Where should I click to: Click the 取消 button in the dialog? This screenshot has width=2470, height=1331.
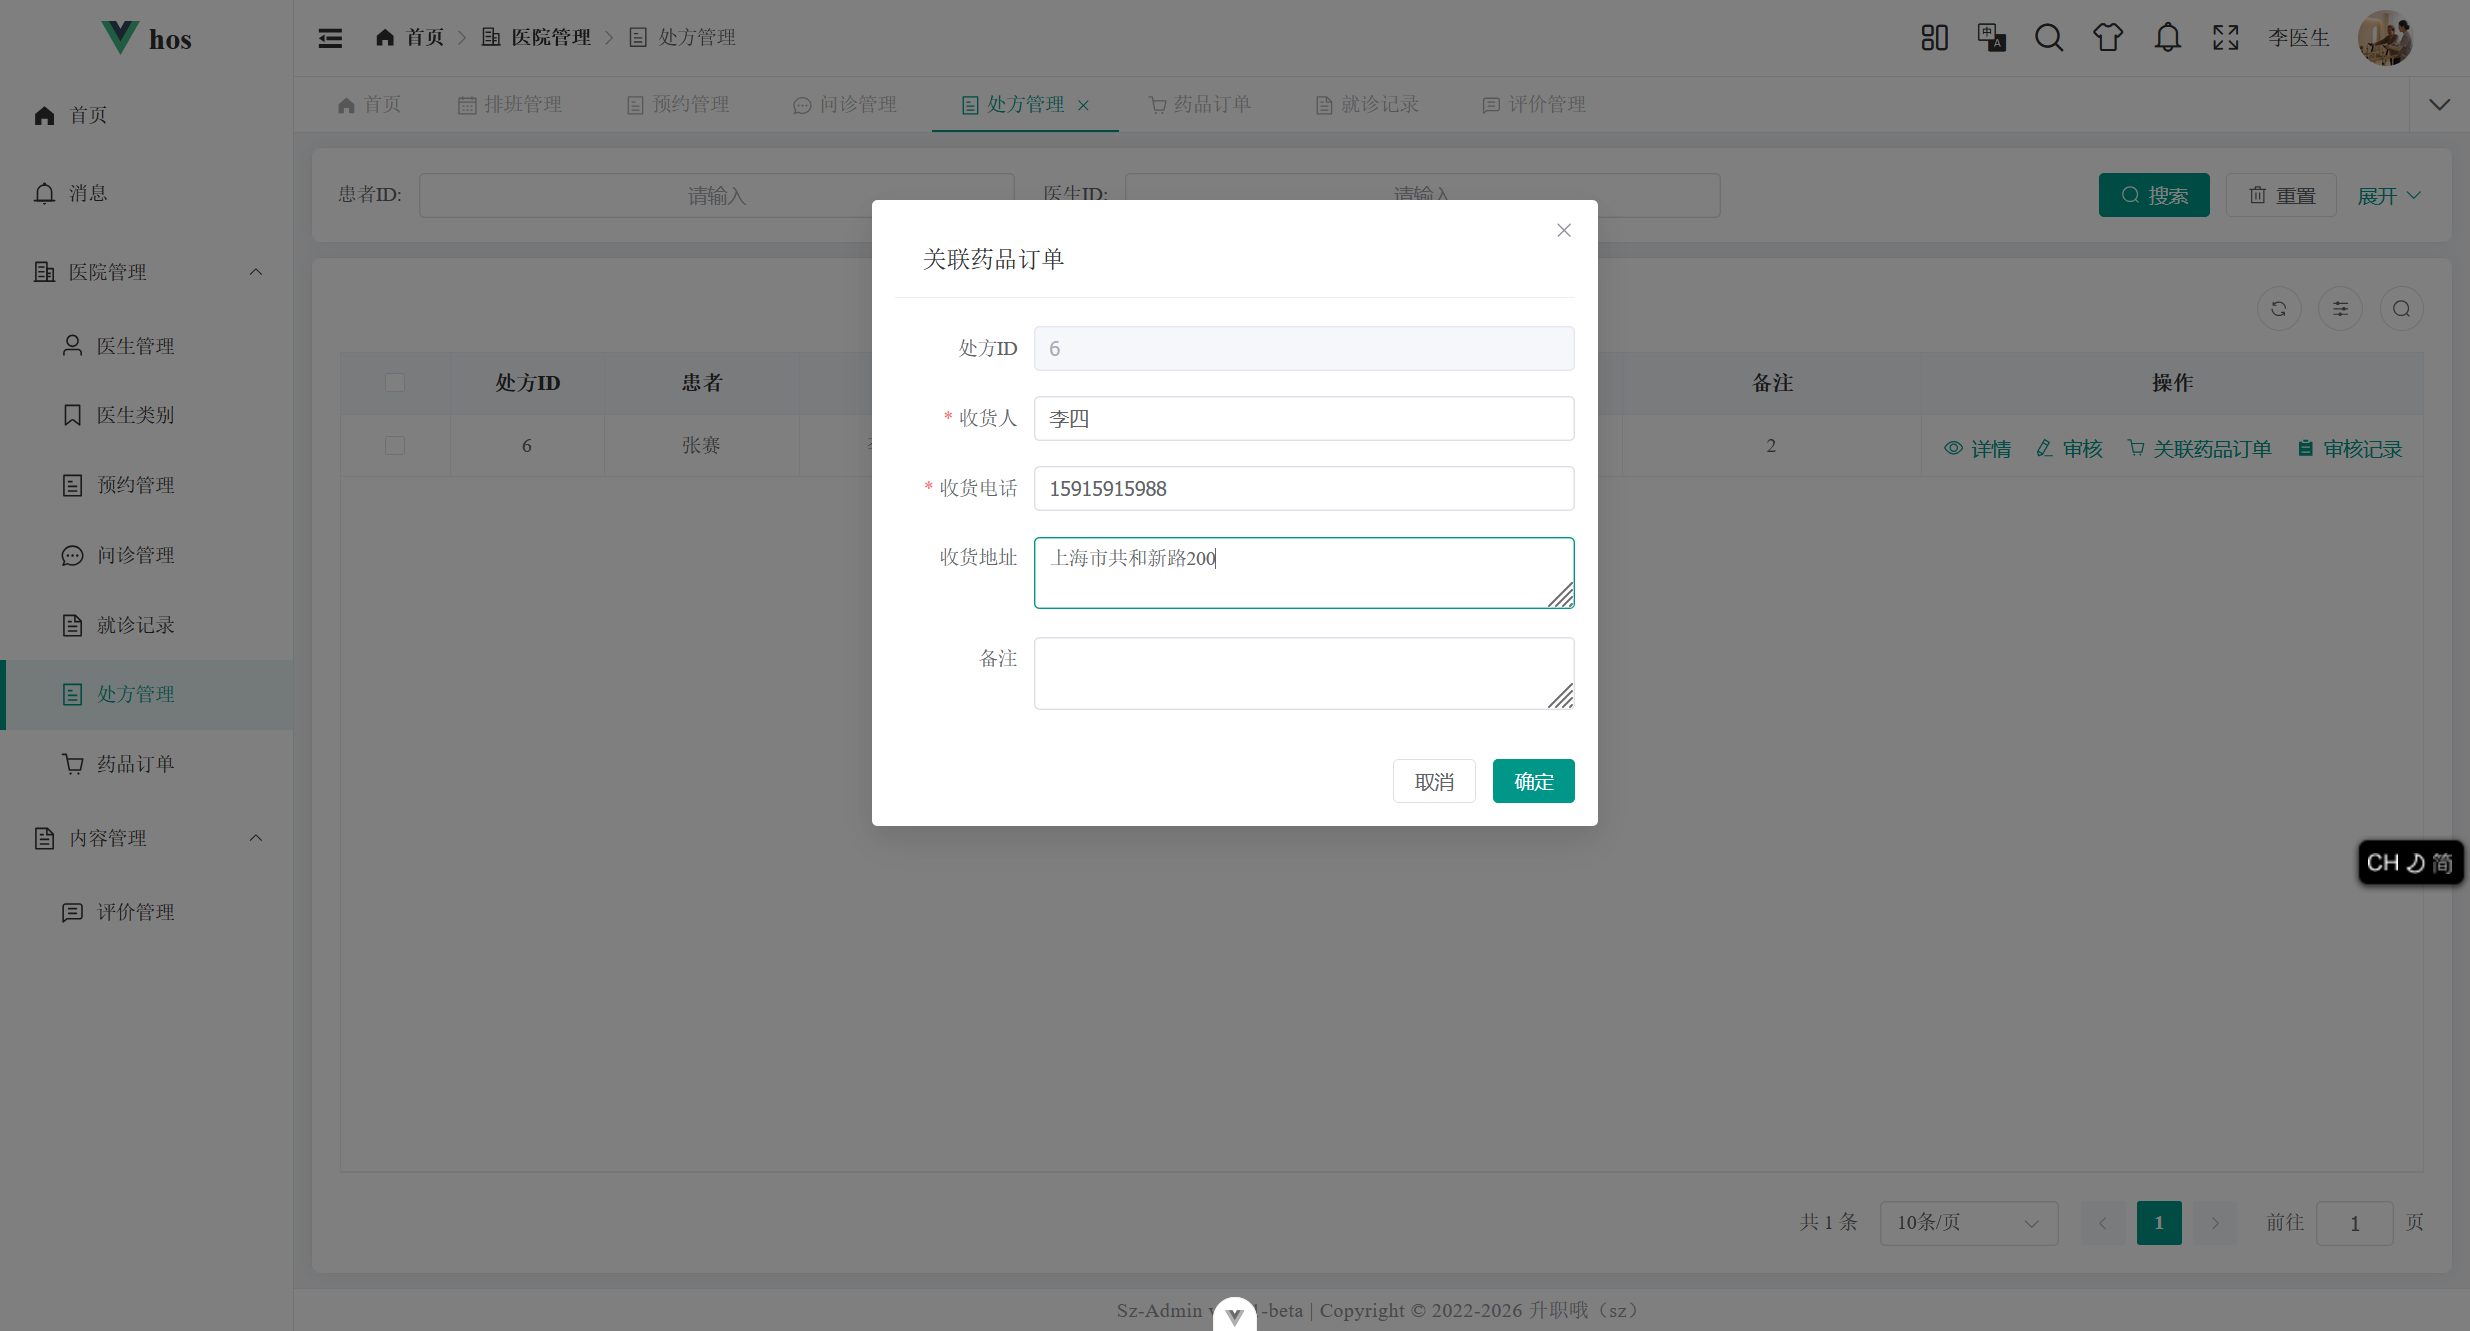pos(1434,781)
